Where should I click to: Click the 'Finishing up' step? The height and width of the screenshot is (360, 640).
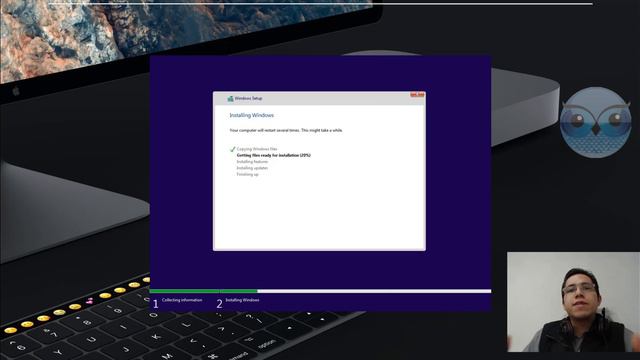[x=247, y=174]
